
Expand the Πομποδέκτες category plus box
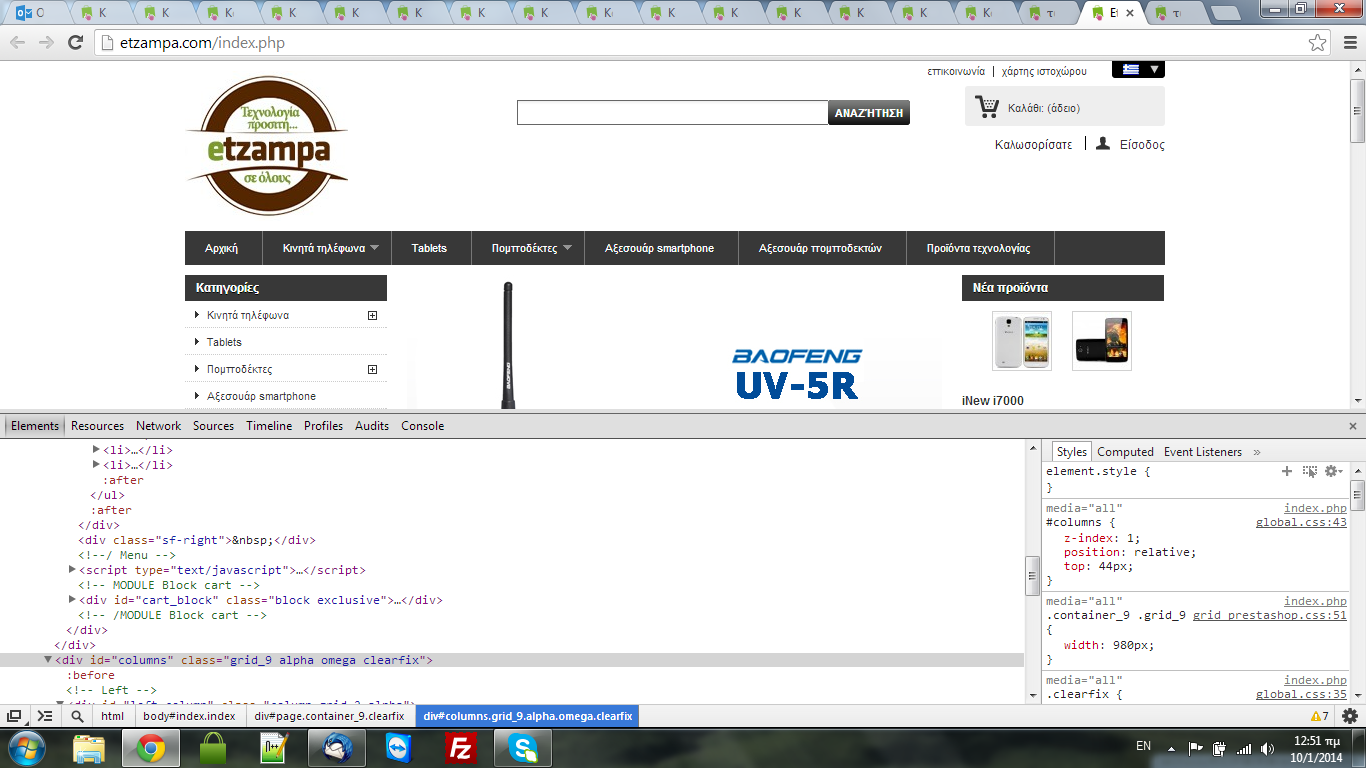(372, 369)
